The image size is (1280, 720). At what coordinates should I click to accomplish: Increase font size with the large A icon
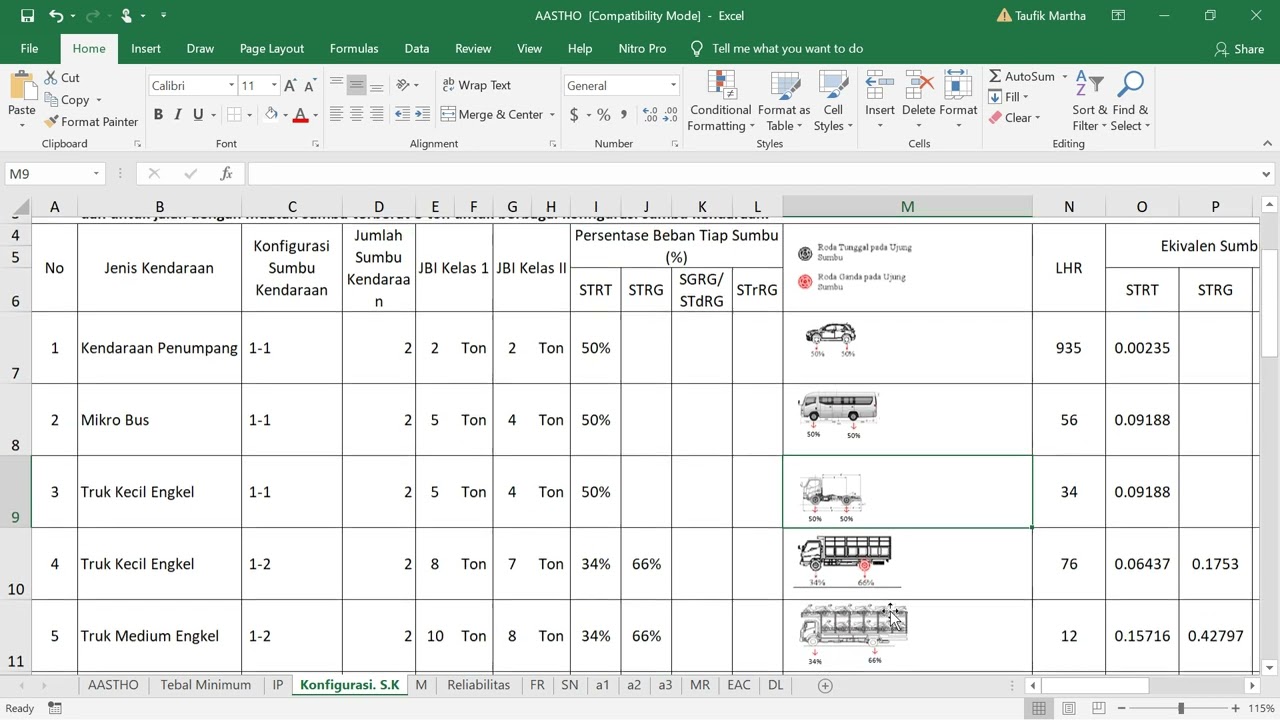(x=291, y=85)
